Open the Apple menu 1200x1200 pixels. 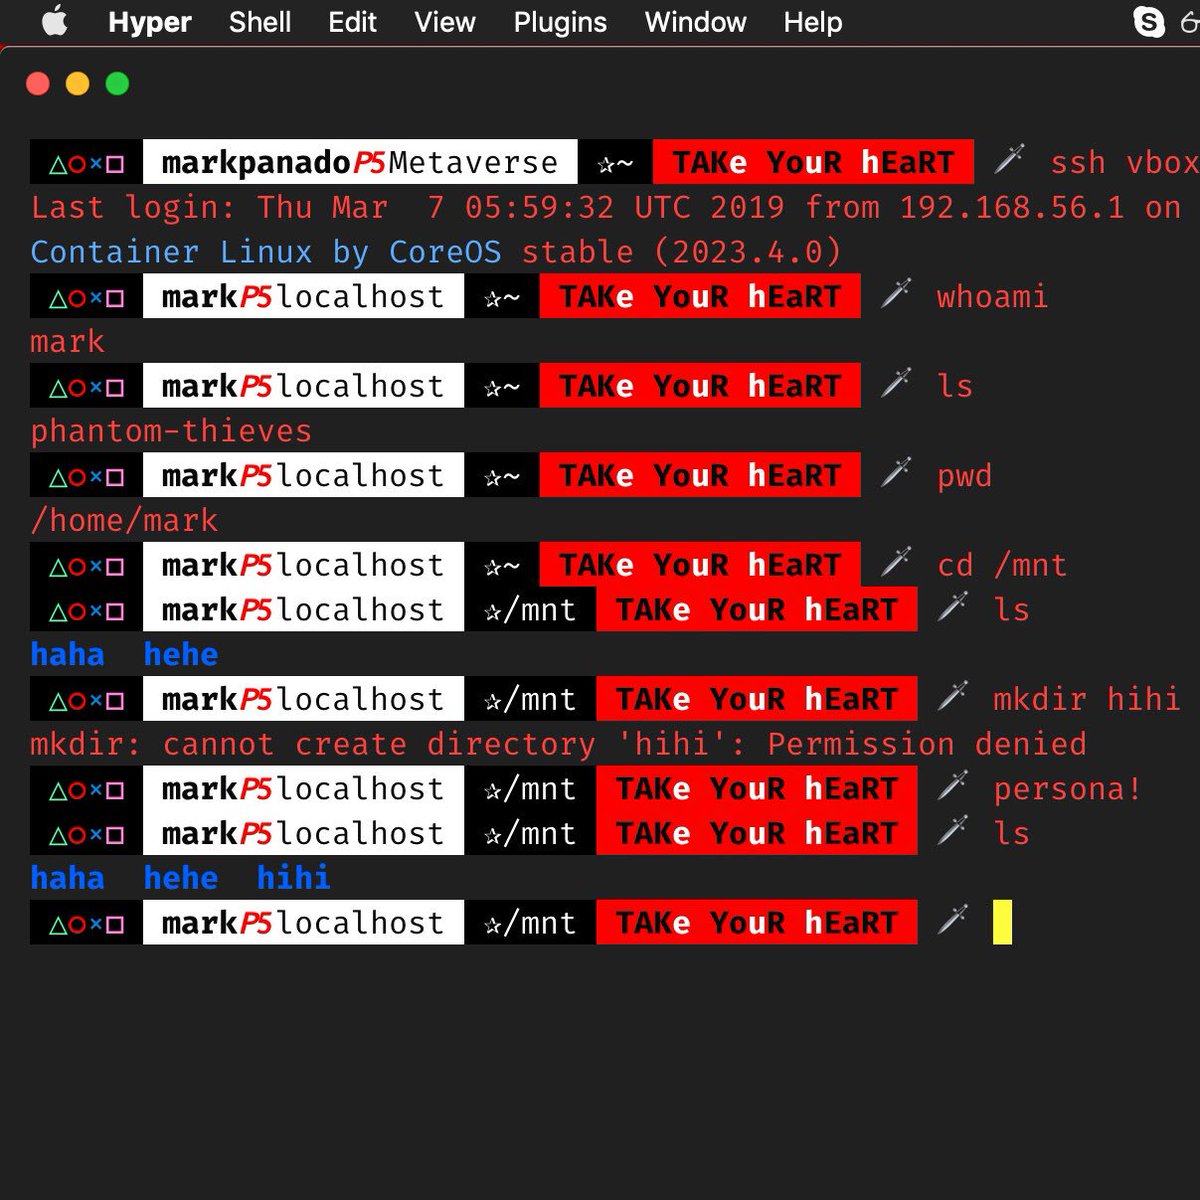[x=55, y=22]
